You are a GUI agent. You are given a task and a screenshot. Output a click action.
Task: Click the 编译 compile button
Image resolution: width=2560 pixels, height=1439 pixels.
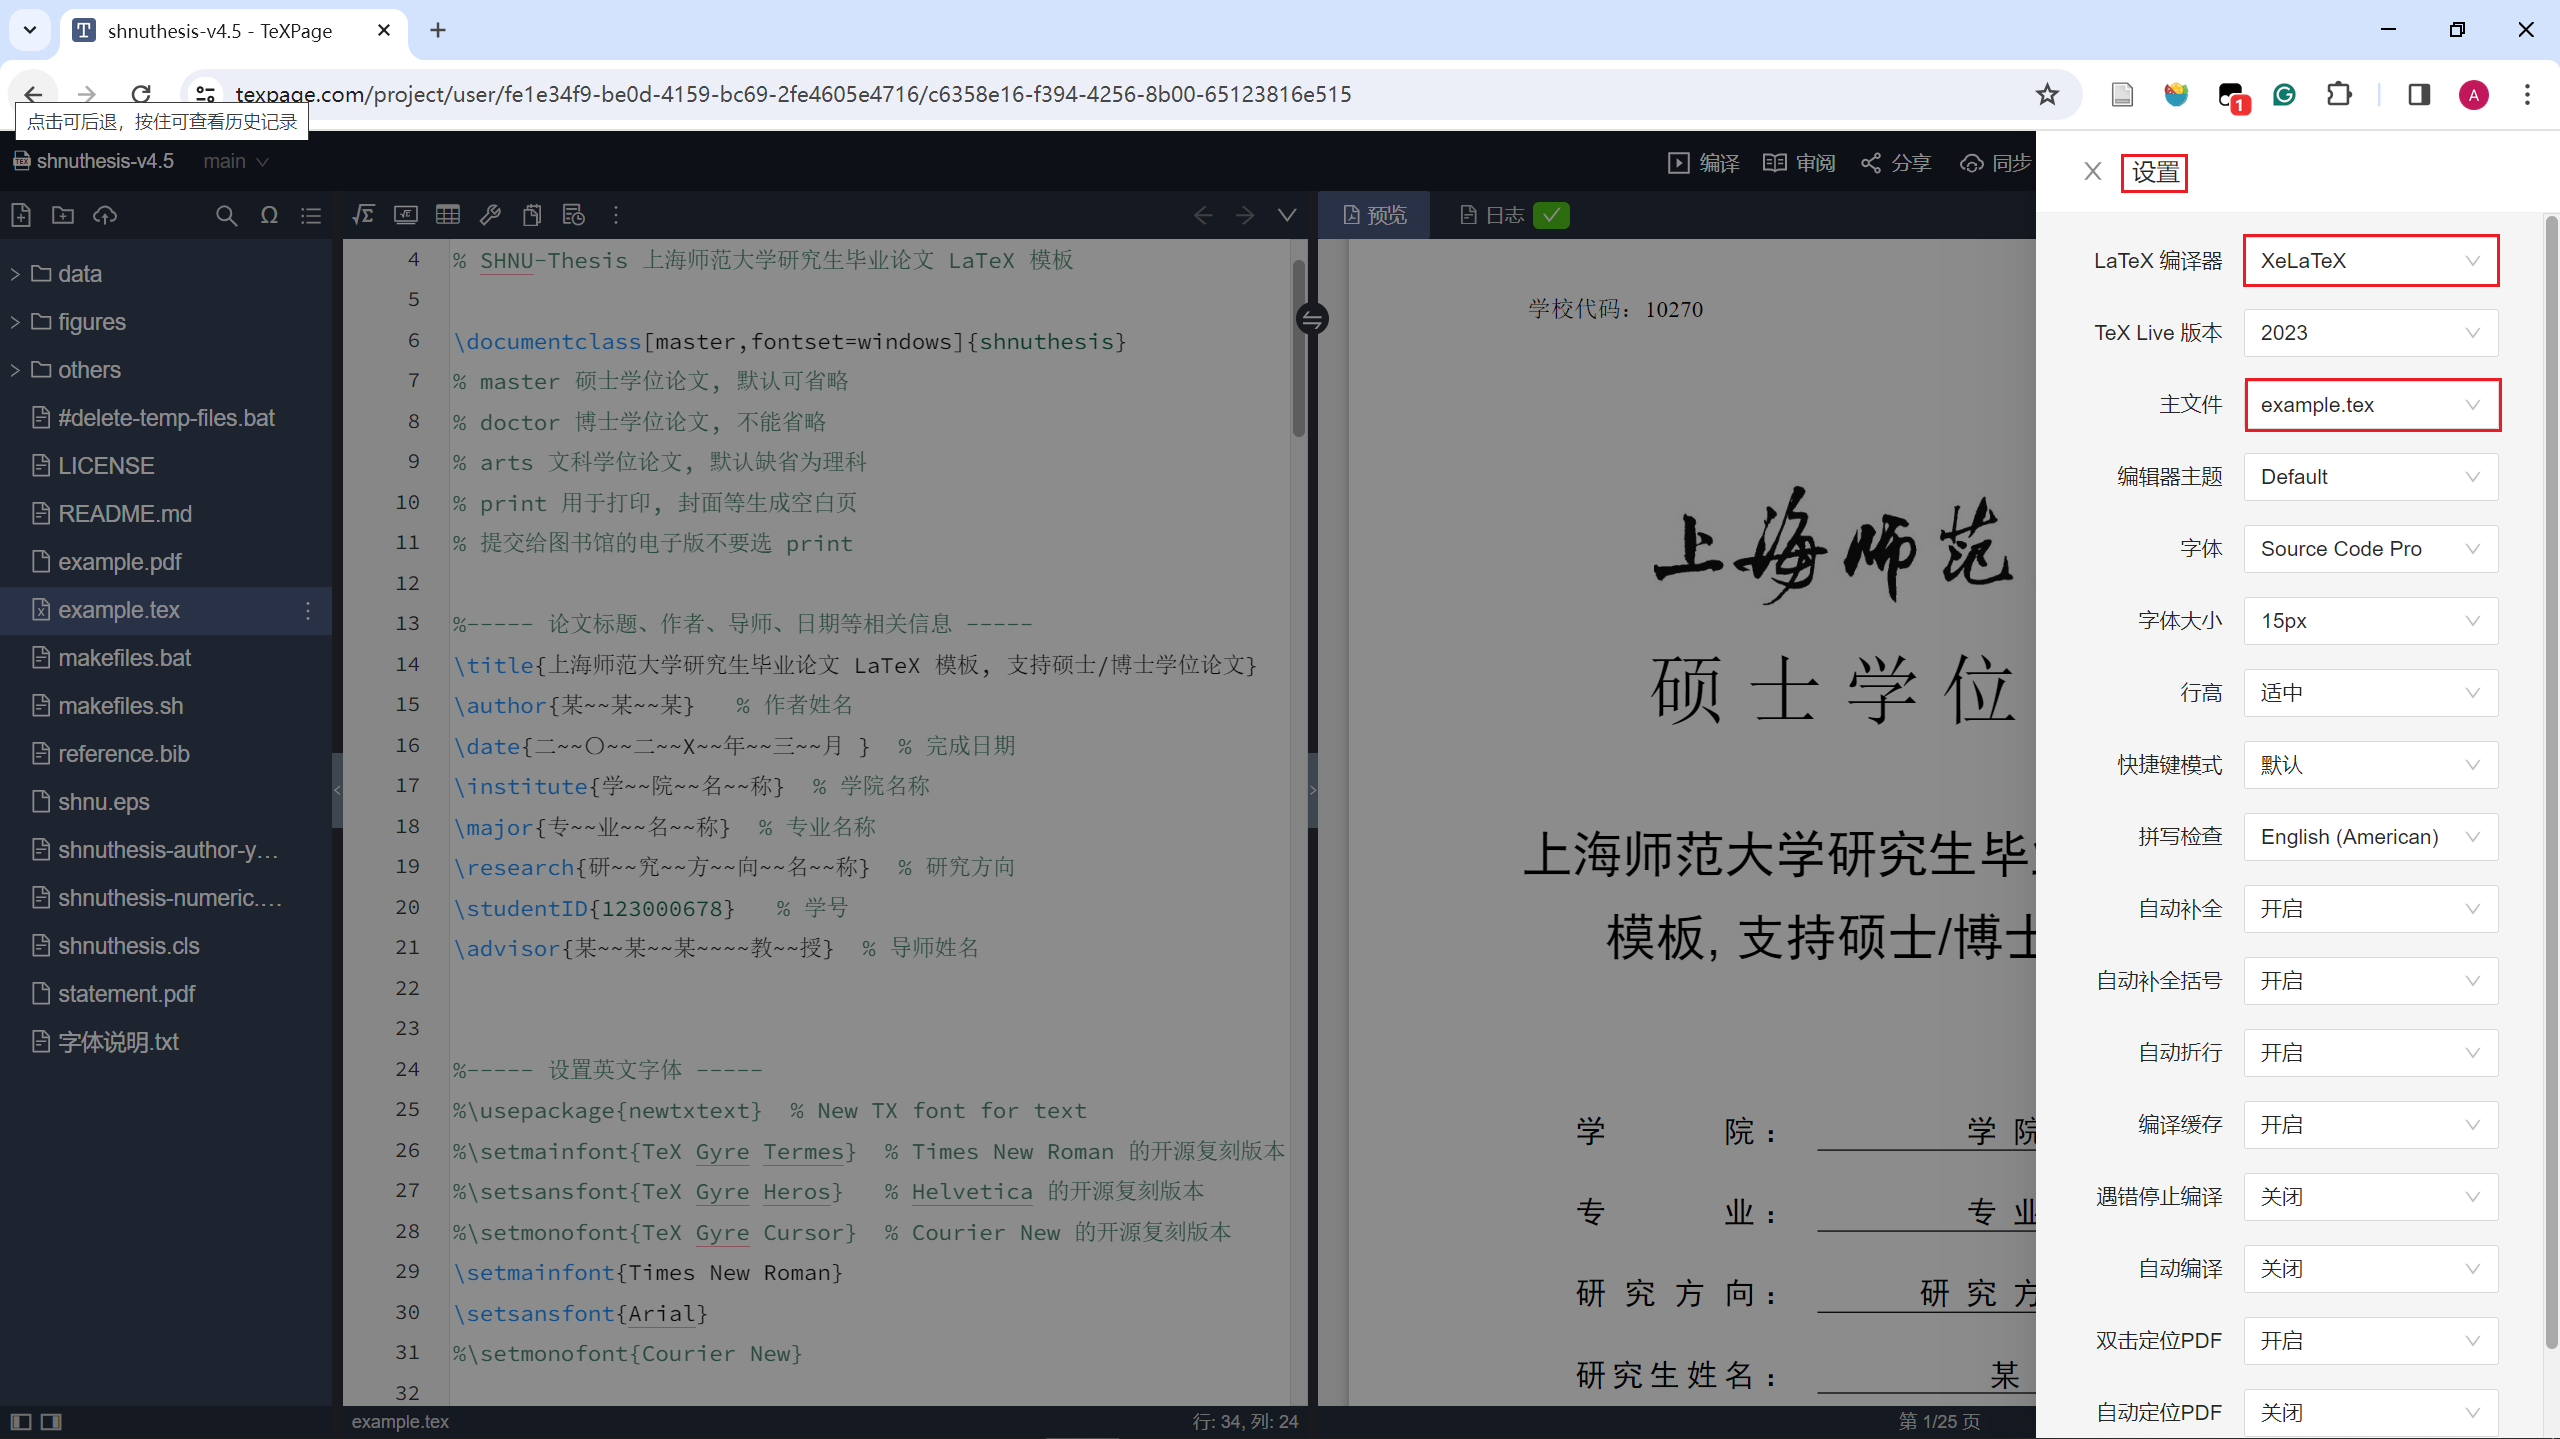click(1704, 163)
